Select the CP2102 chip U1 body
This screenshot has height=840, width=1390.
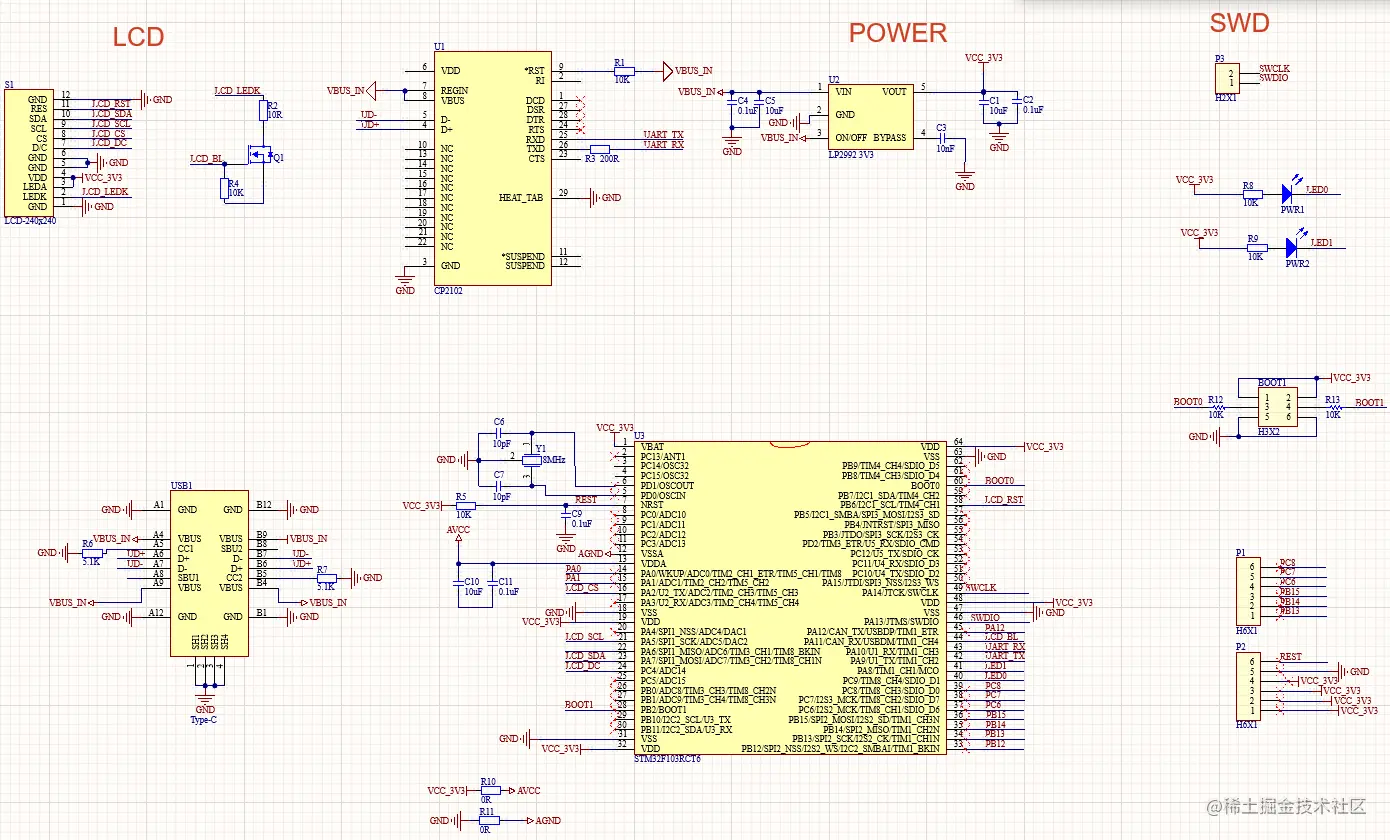[493, 168]
